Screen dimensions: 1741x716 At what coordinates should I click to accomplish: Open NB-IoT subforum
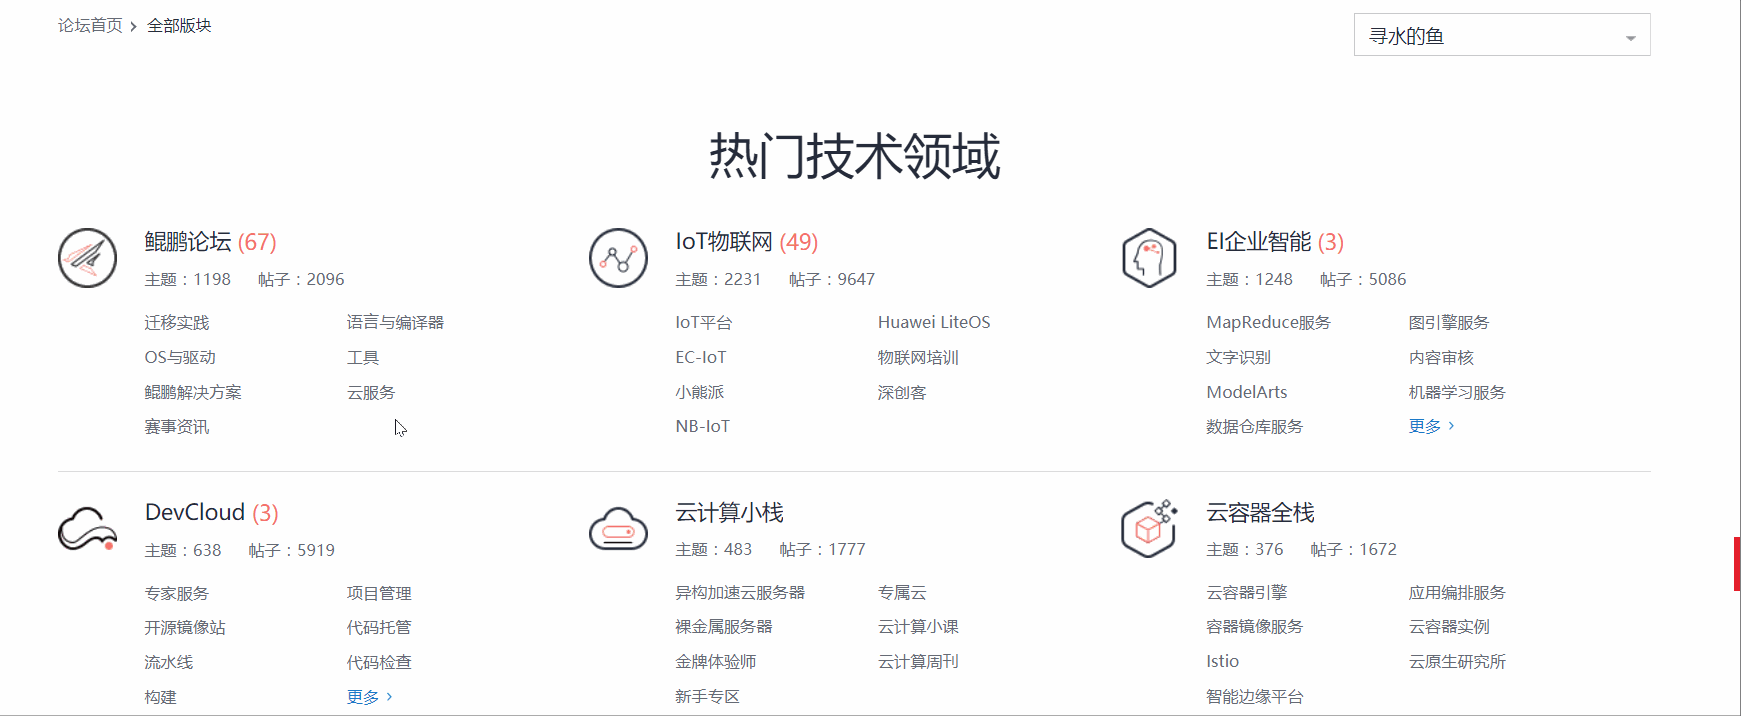(703, 426)
